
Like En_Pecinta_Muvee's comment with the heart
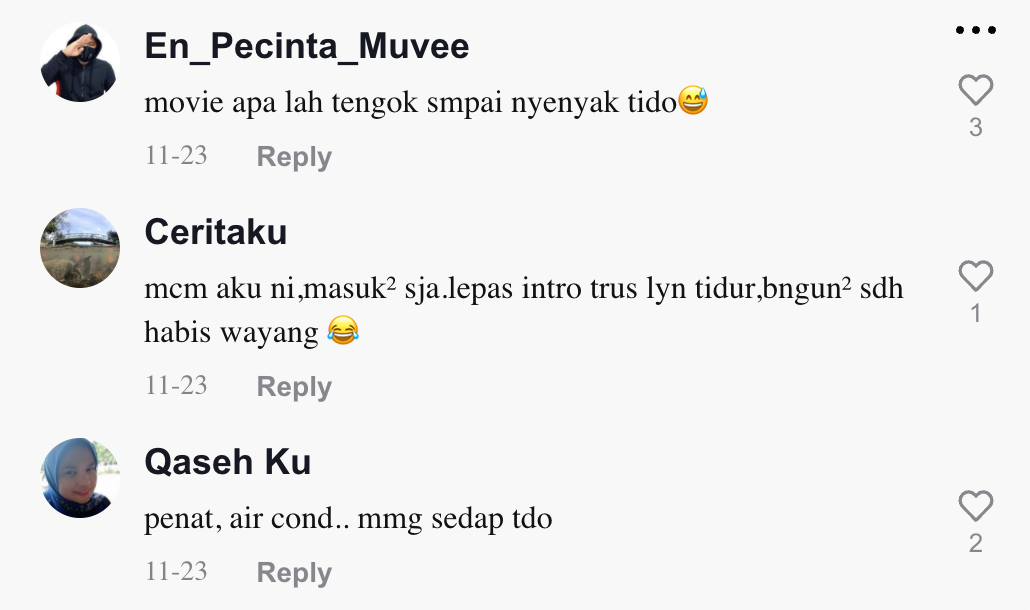975,91
